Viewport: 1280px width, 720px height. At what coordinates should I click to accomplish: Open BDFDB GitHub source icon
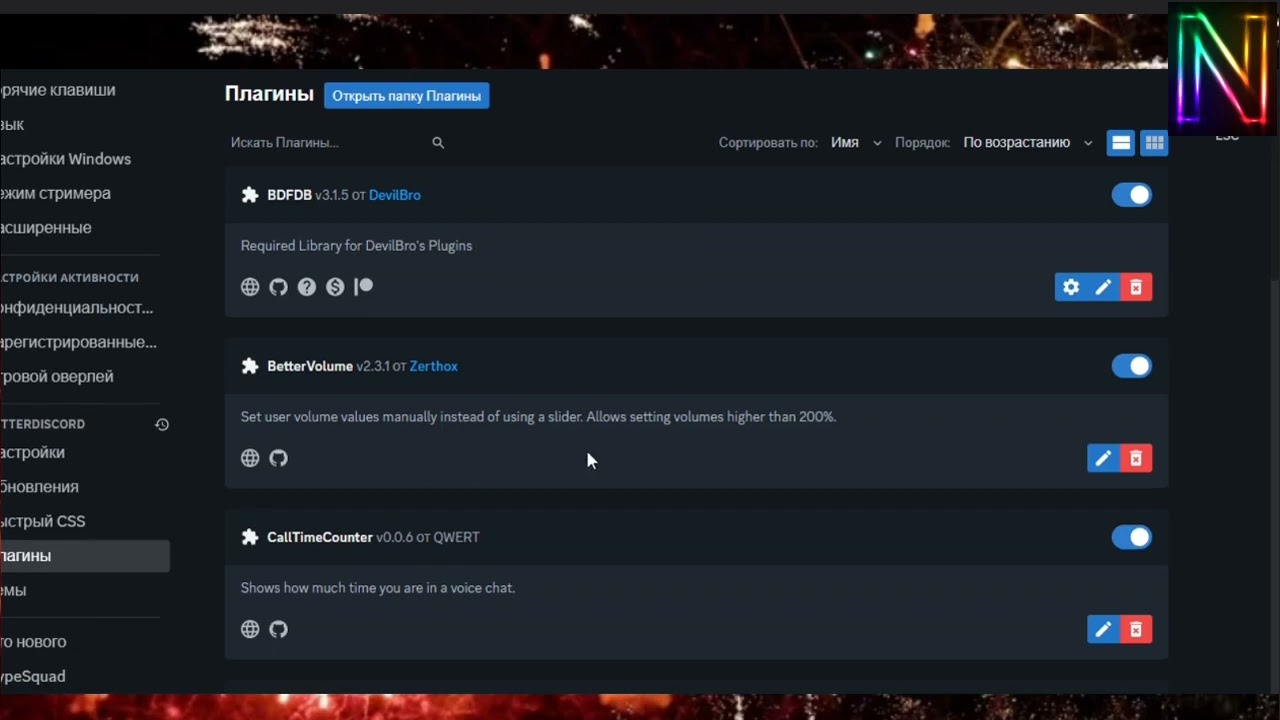coord(279,287)
